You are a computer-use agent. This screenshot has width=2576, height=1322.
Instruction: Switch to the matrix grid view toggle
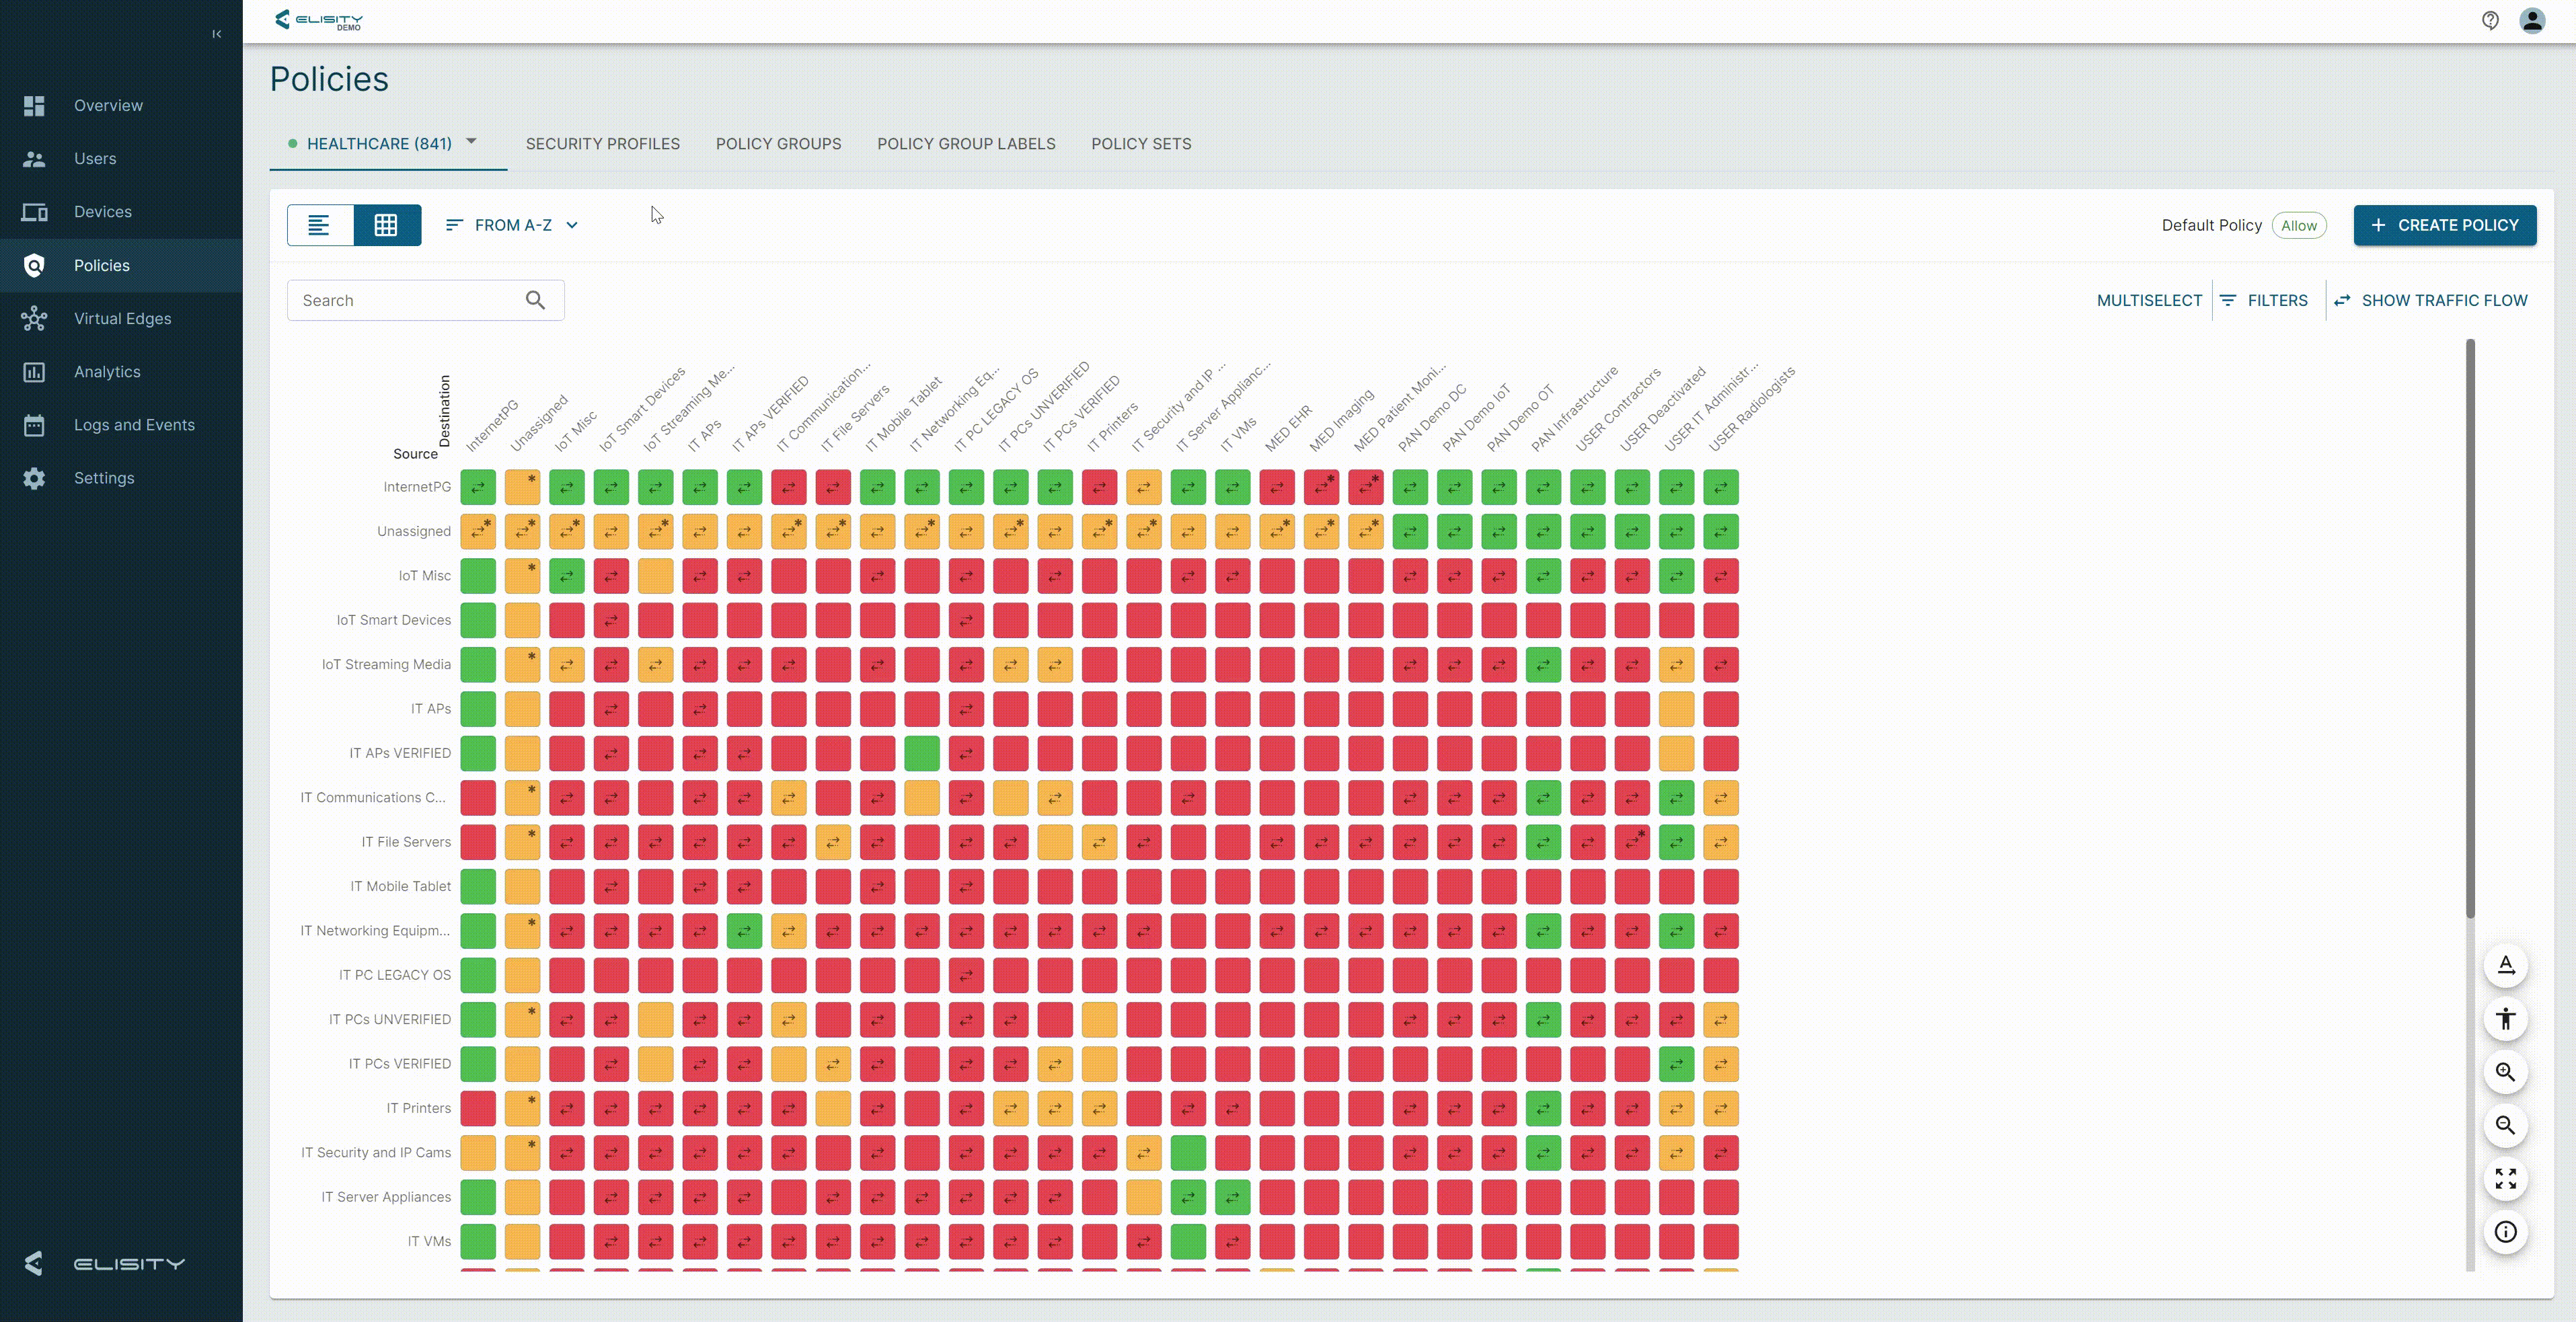click(x=386, y=225)
